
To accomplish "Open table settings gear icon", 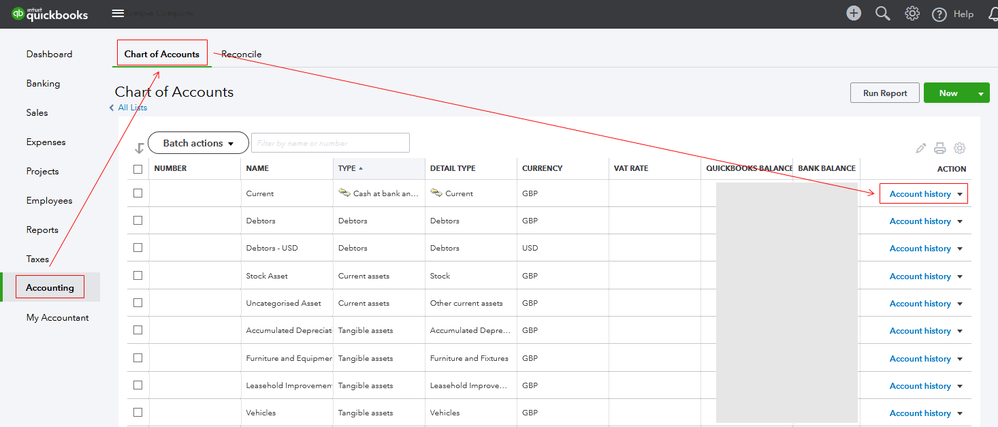I will 960,147.
